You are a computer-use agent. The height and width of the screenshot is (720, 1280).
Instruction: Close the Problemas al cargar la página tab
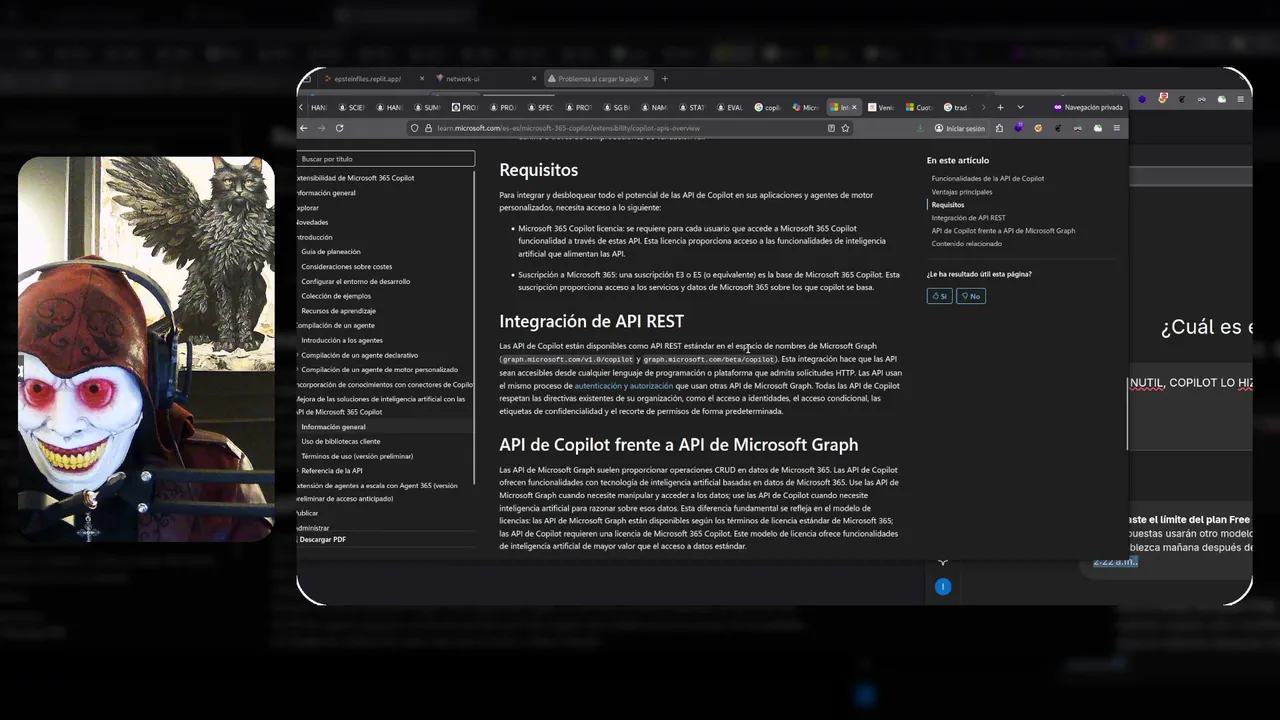coord(646,78)
